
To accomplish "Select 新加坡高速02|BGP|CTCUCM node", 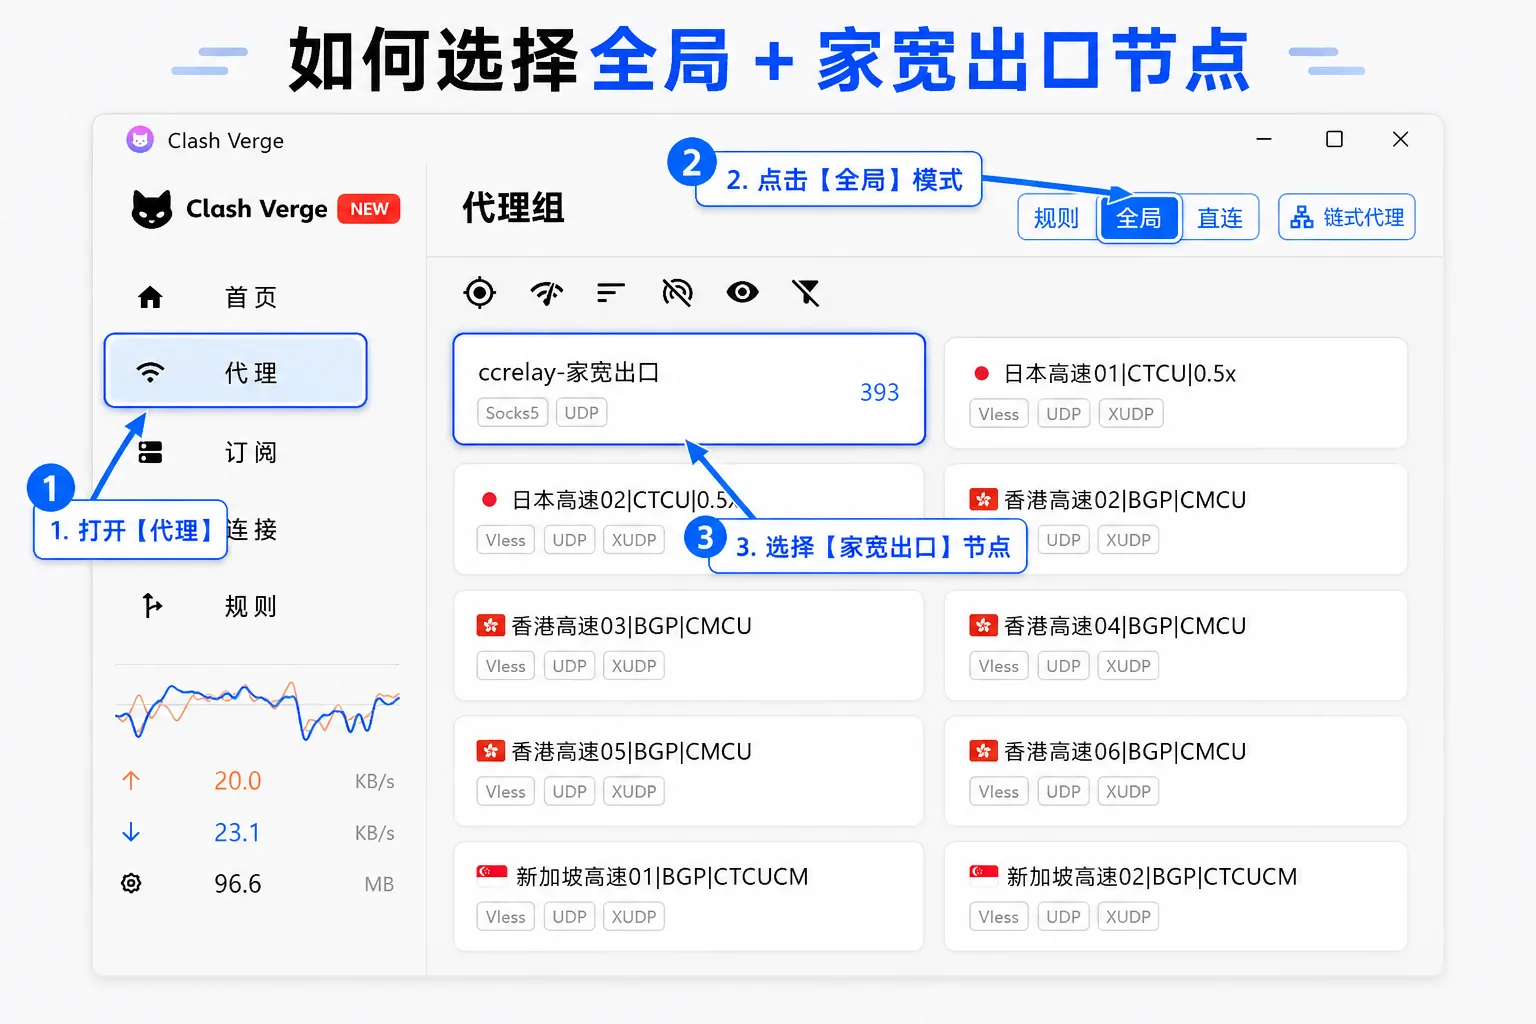I will click(x=1176, y=896).
